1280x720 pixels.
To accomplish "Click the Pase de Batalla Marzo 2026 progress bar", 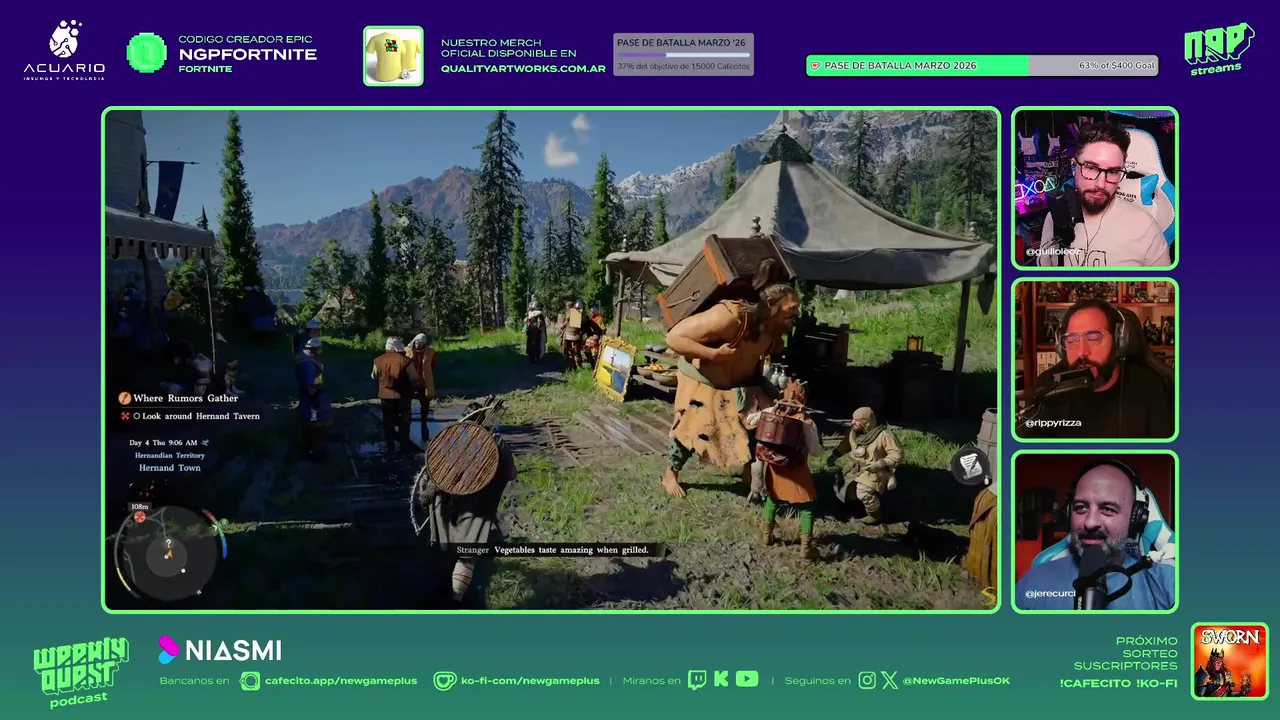I will [982, 65].
